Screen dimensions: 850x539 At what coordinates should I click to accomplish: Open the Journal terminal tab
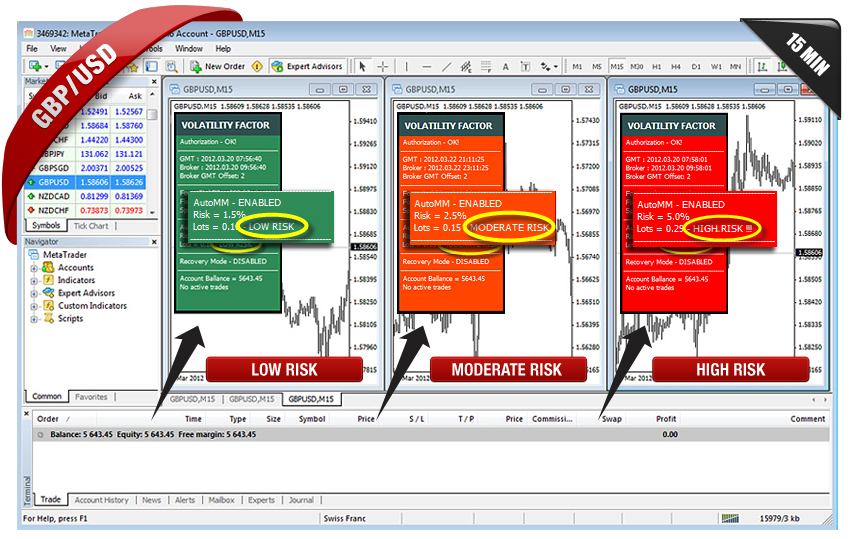[x=301, y=500]
